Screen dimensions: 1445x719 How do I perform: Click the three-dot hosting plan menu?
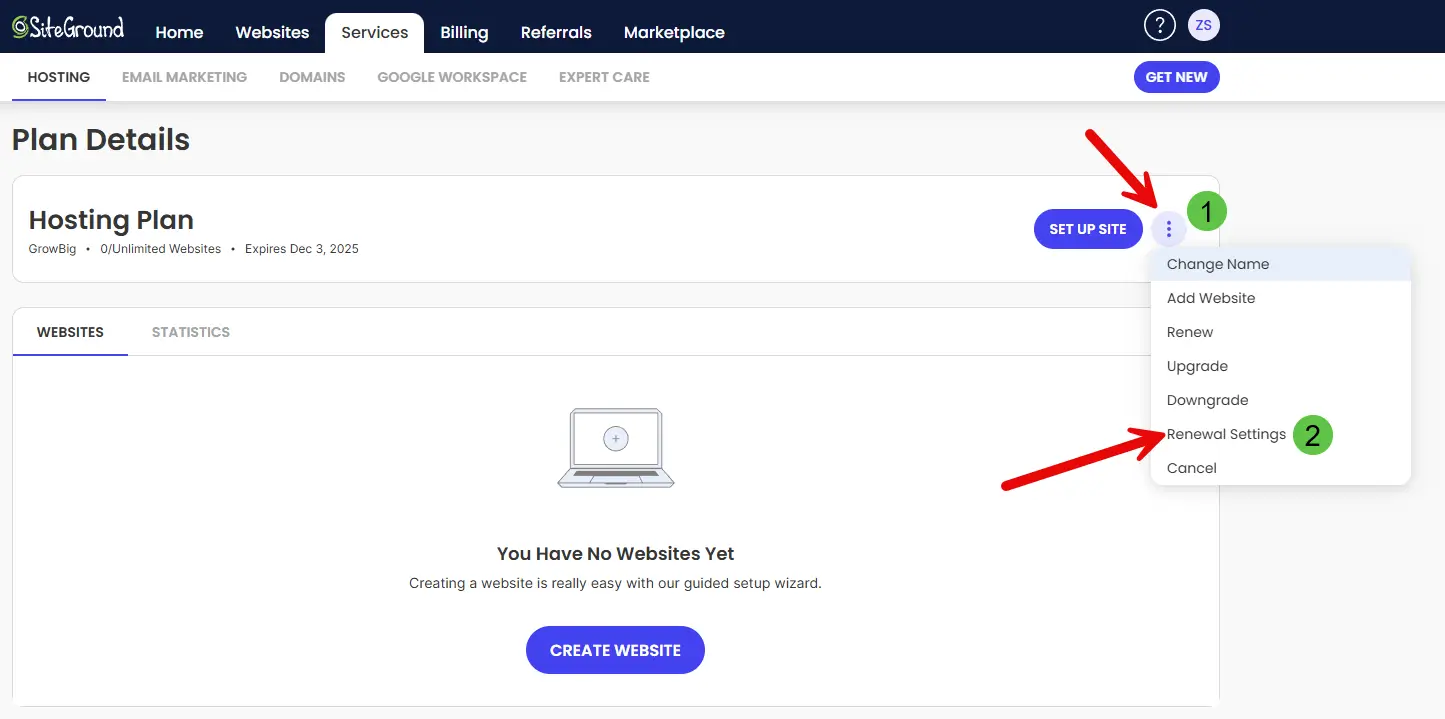click(1168, 229)
